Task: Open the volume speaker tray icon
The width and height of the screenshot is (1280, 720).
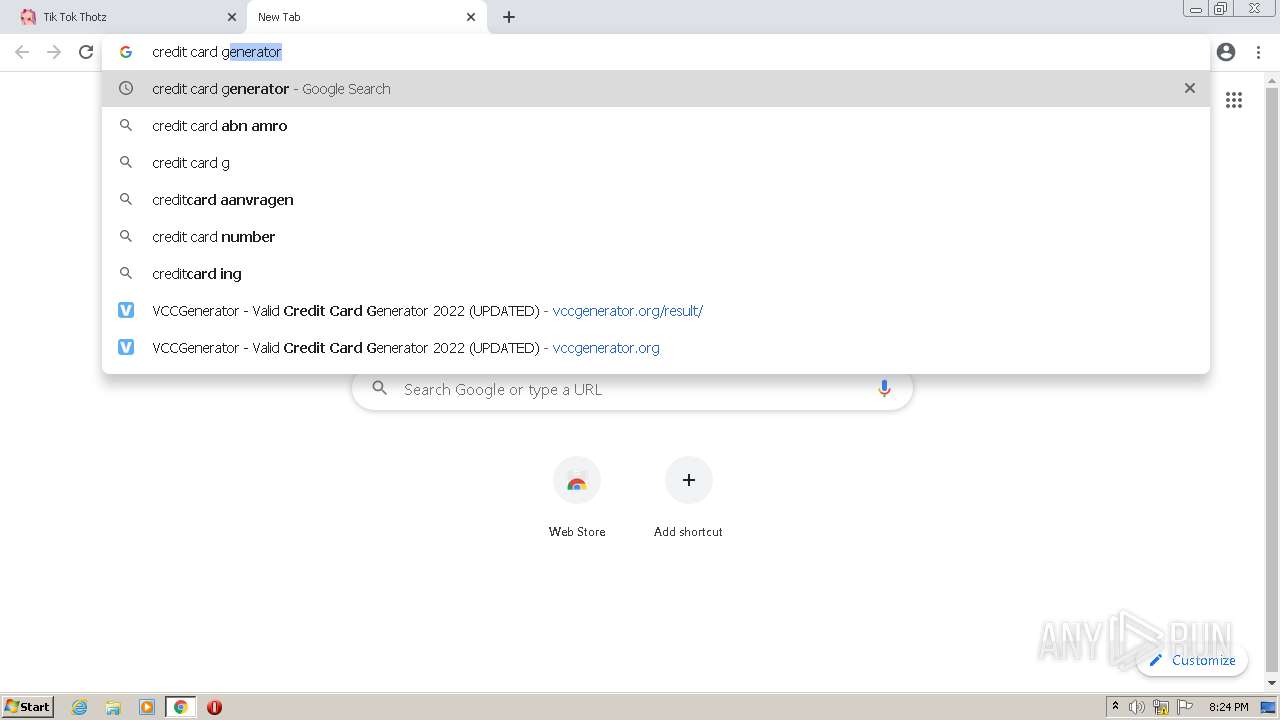Action: [1137, 707]
